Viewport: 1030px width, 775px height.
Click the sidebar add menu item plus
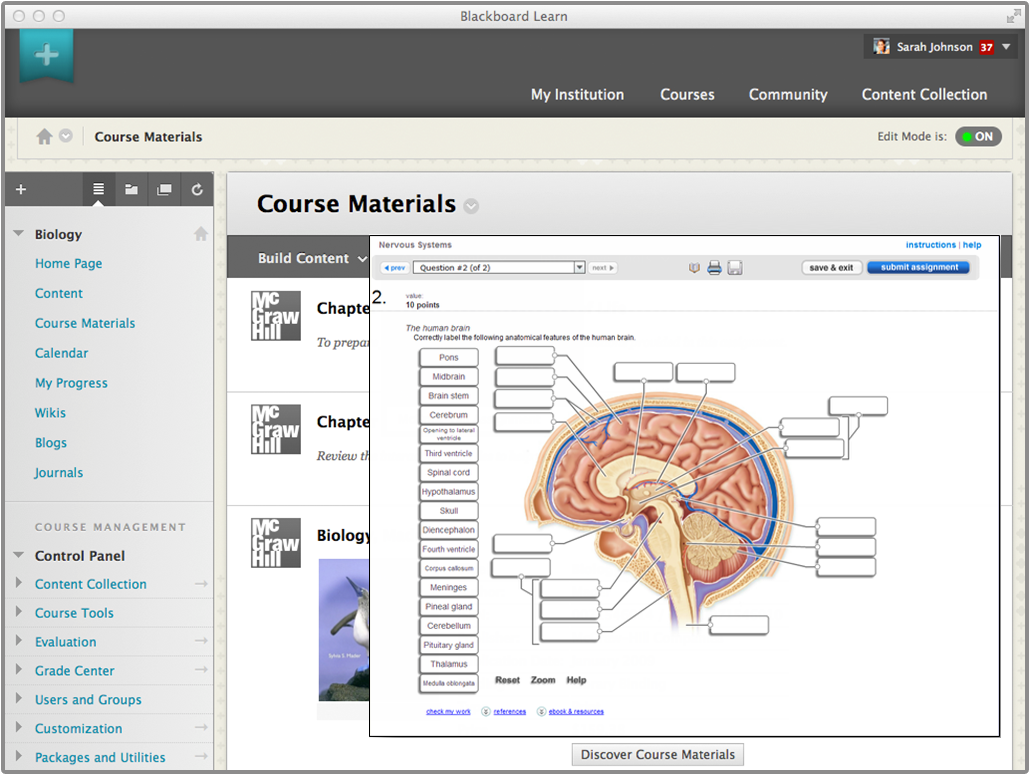tap(21, 190)
